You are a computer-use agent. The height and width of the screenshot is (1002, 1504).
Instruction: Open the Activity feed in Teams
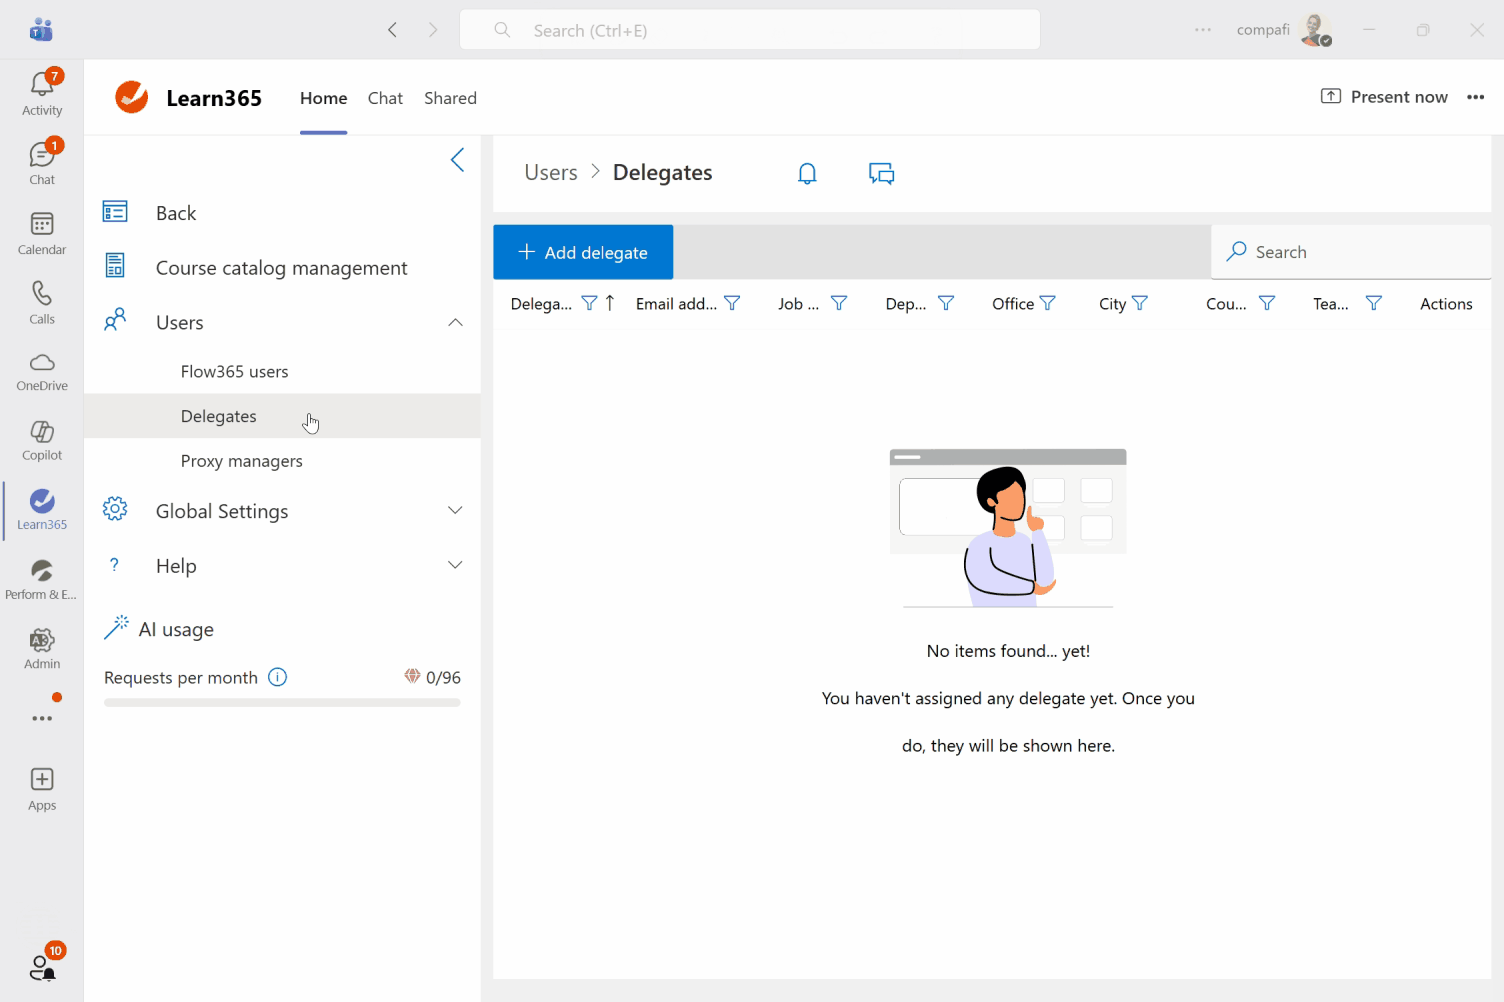pyautogui.click(x=42, y=93)
